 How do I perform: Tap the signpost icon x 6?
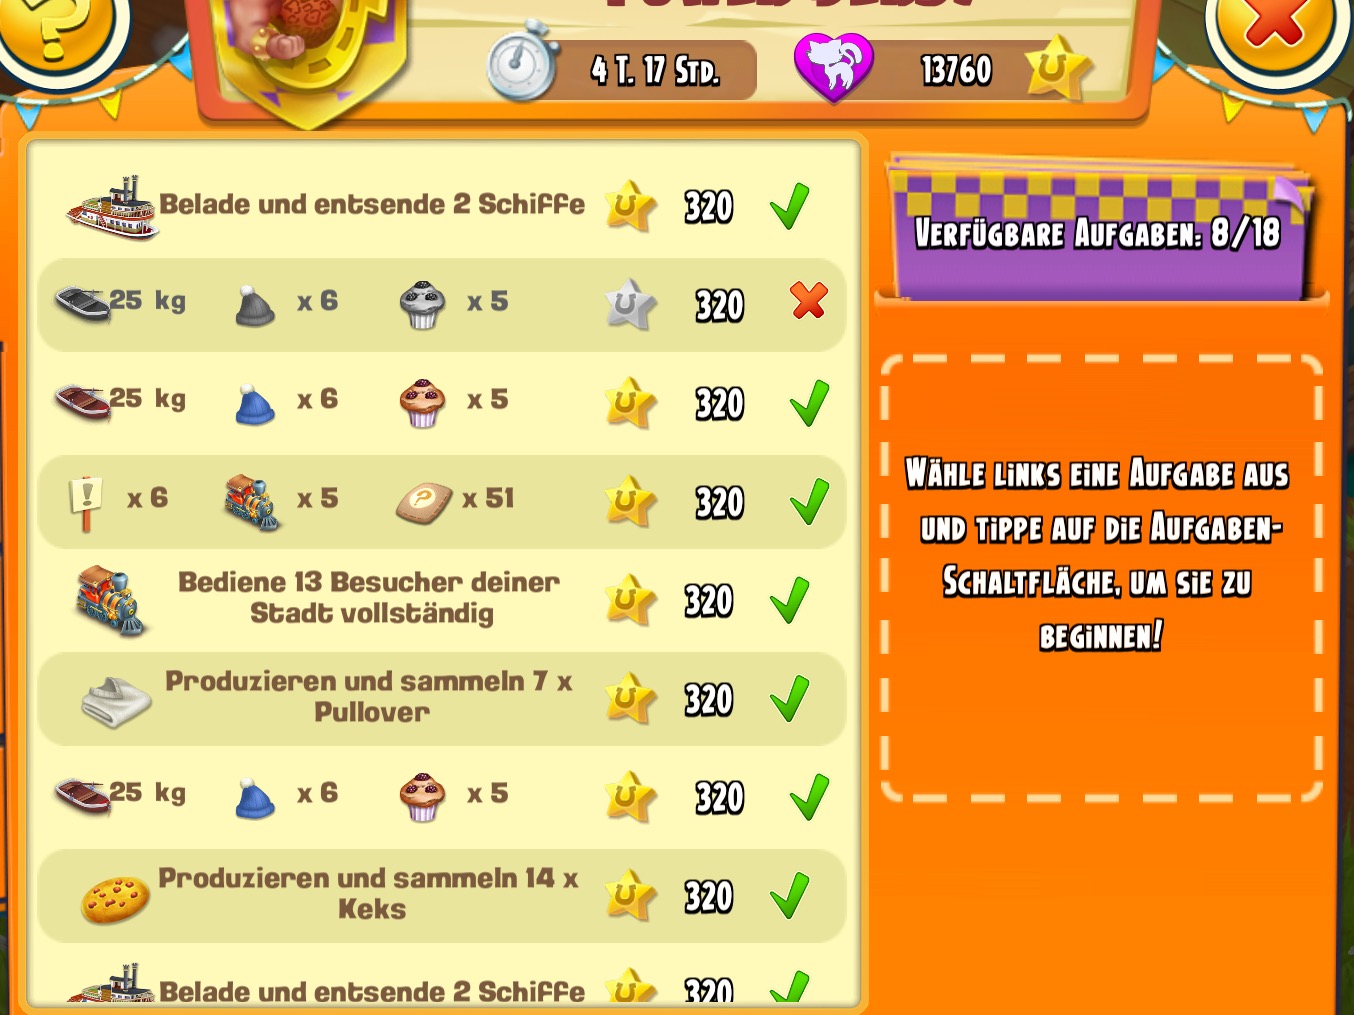[x=87, y=502]
